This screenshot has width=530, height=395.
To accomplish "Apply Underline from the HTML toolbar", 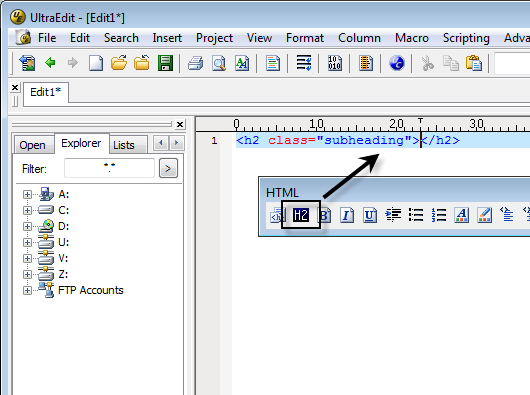I will (370, 215).
